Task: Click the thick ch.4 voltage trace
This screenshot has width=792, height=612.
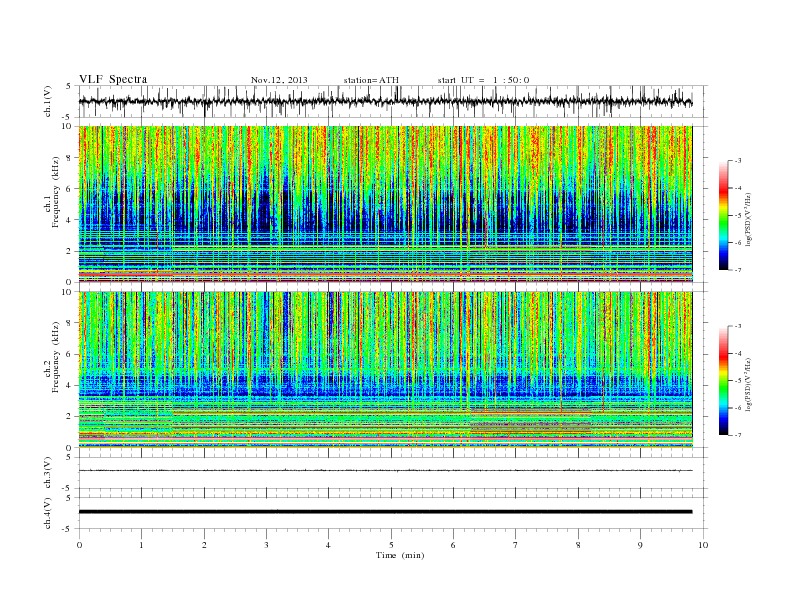Action: pos(385,512)
